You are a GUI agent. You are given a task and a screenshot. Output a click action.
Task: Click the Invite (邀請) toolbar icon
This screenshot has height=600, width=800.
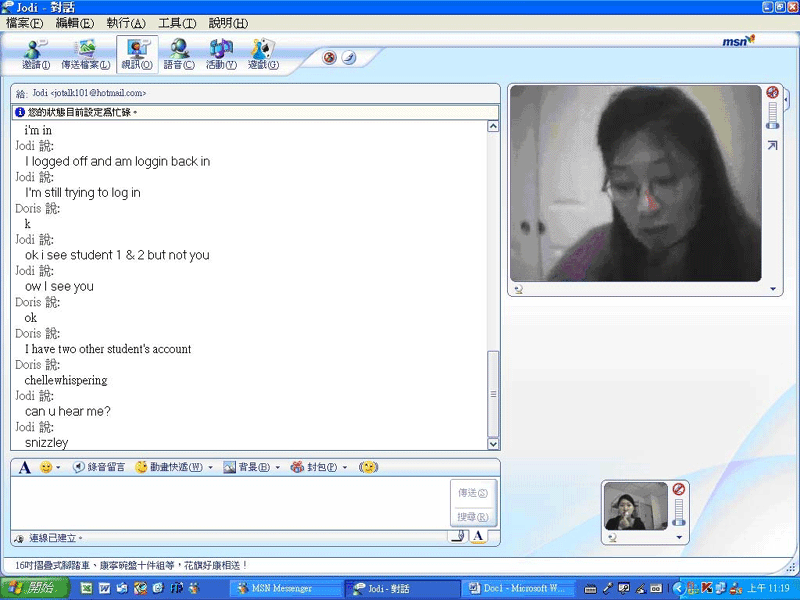pyautogui.click(x=36, y=55)
